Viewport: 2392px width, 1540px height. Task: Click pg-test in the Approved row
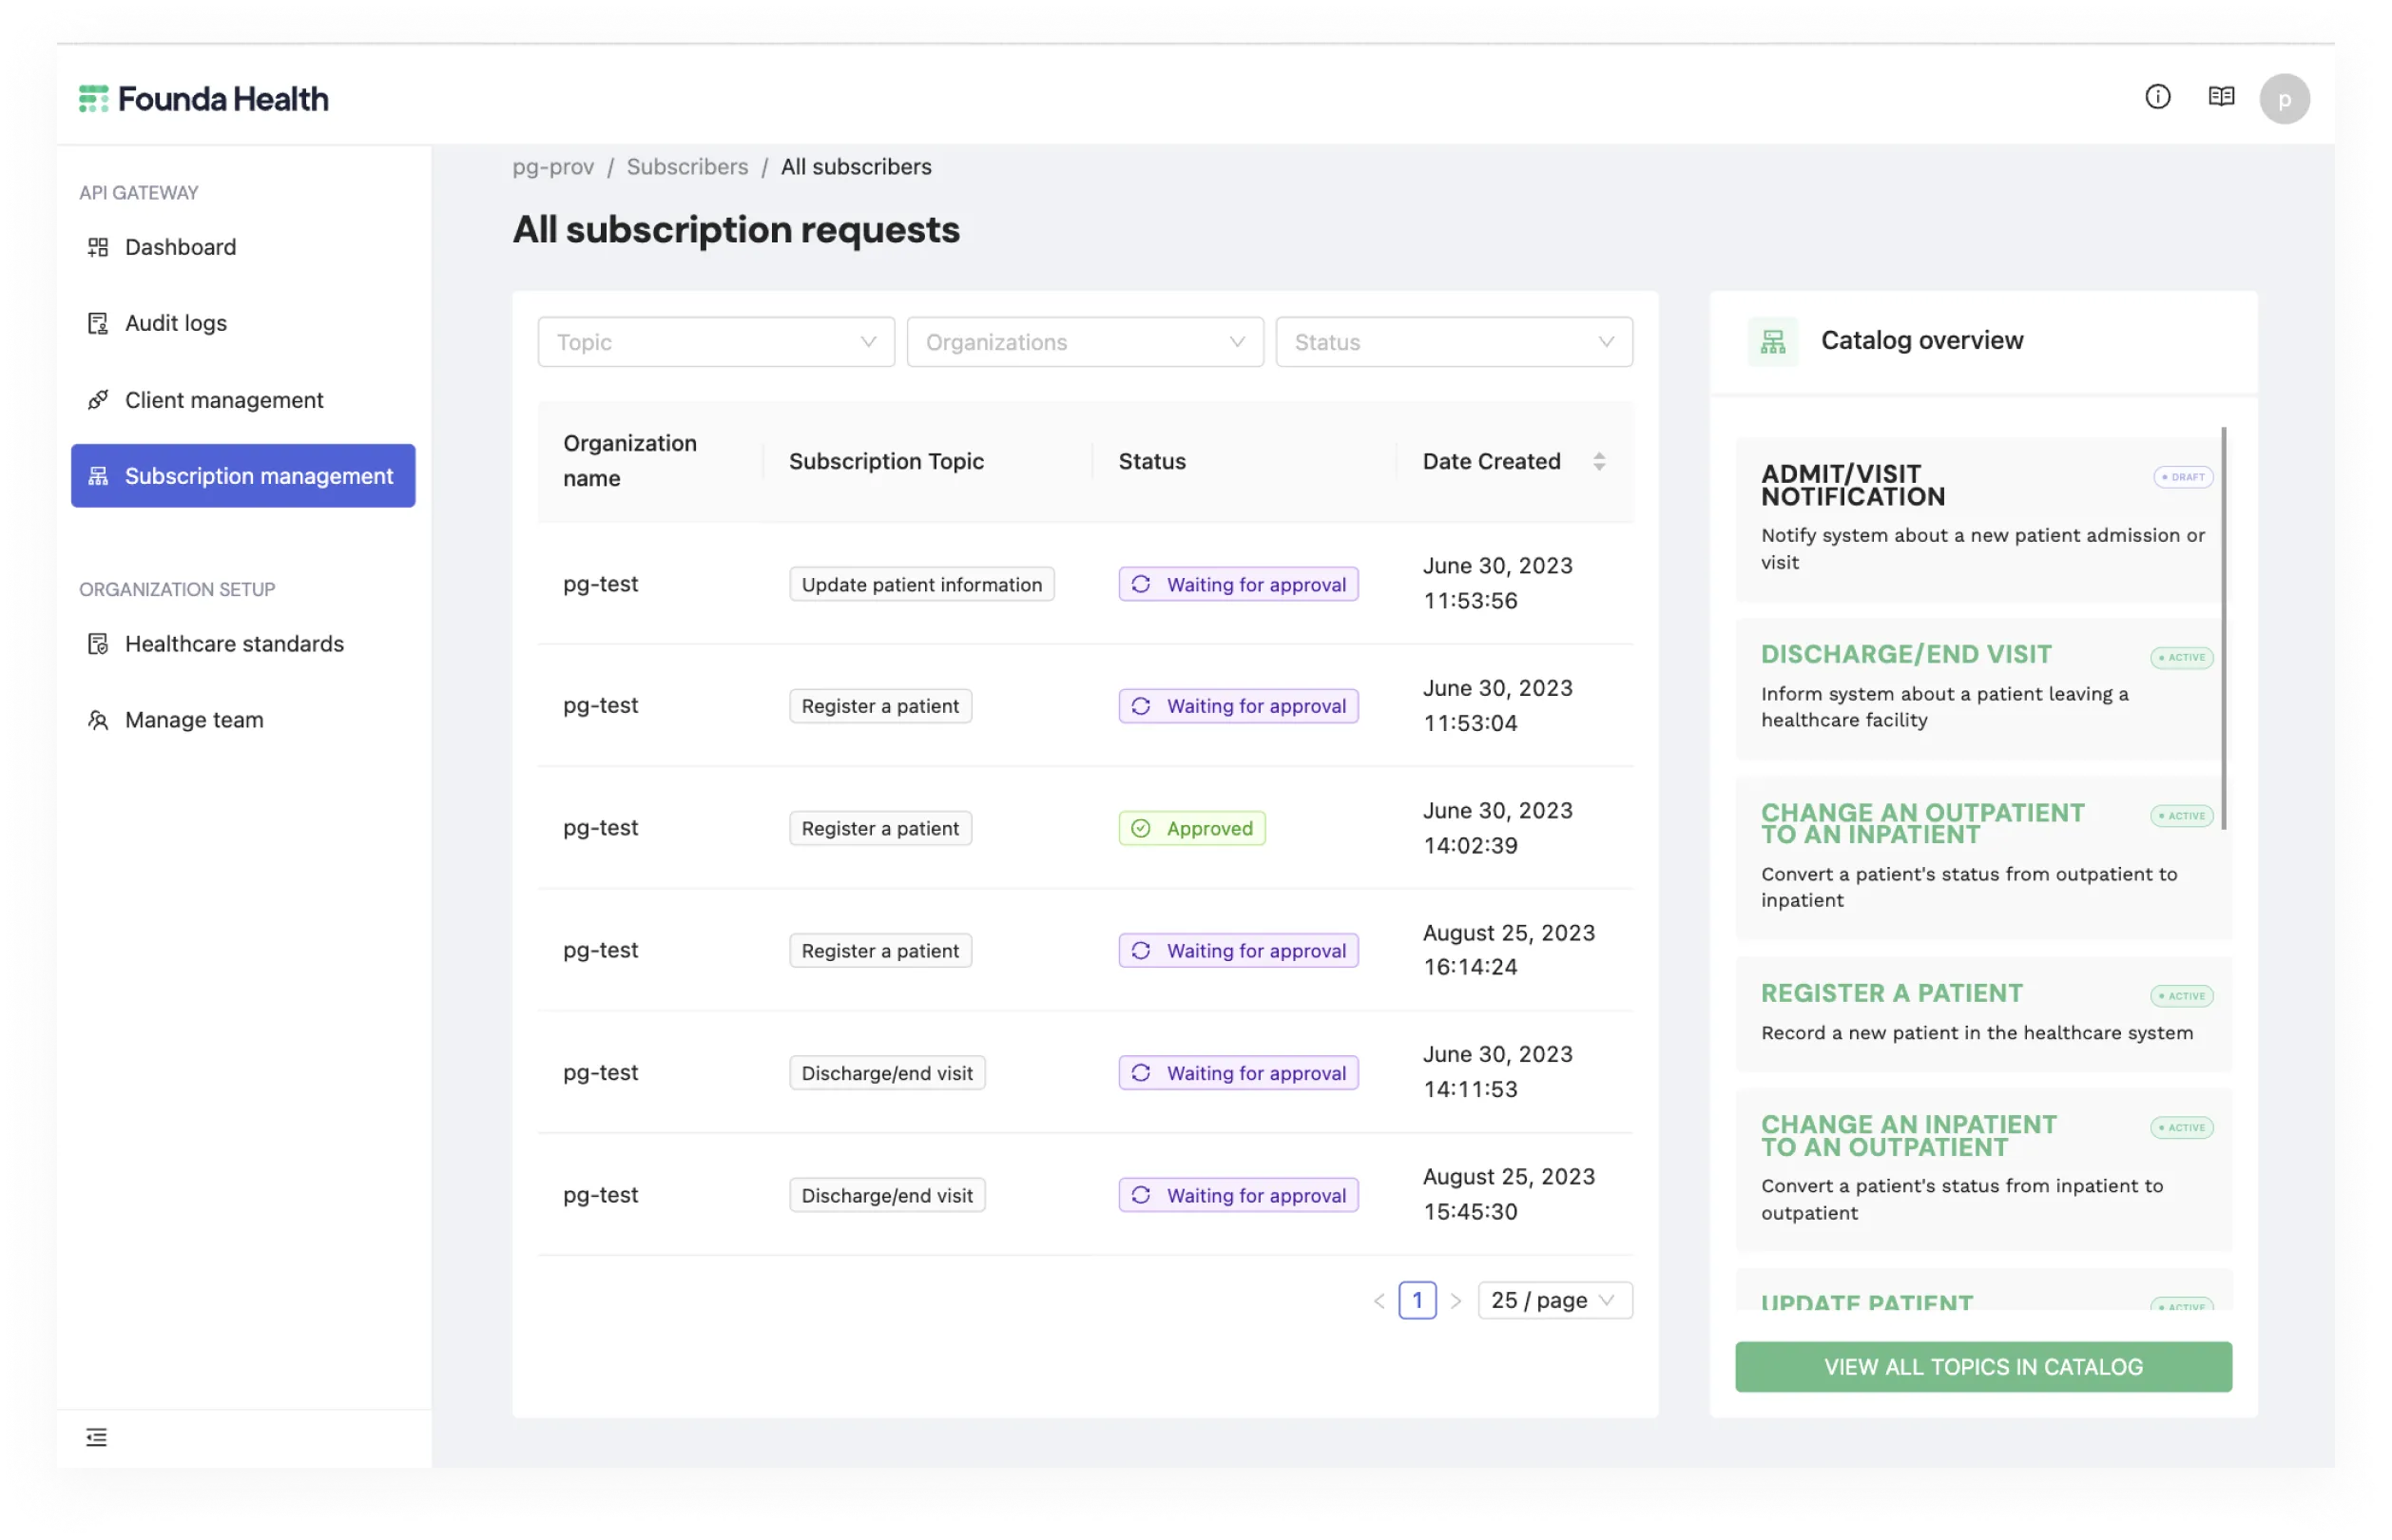[x=600, y=828]
